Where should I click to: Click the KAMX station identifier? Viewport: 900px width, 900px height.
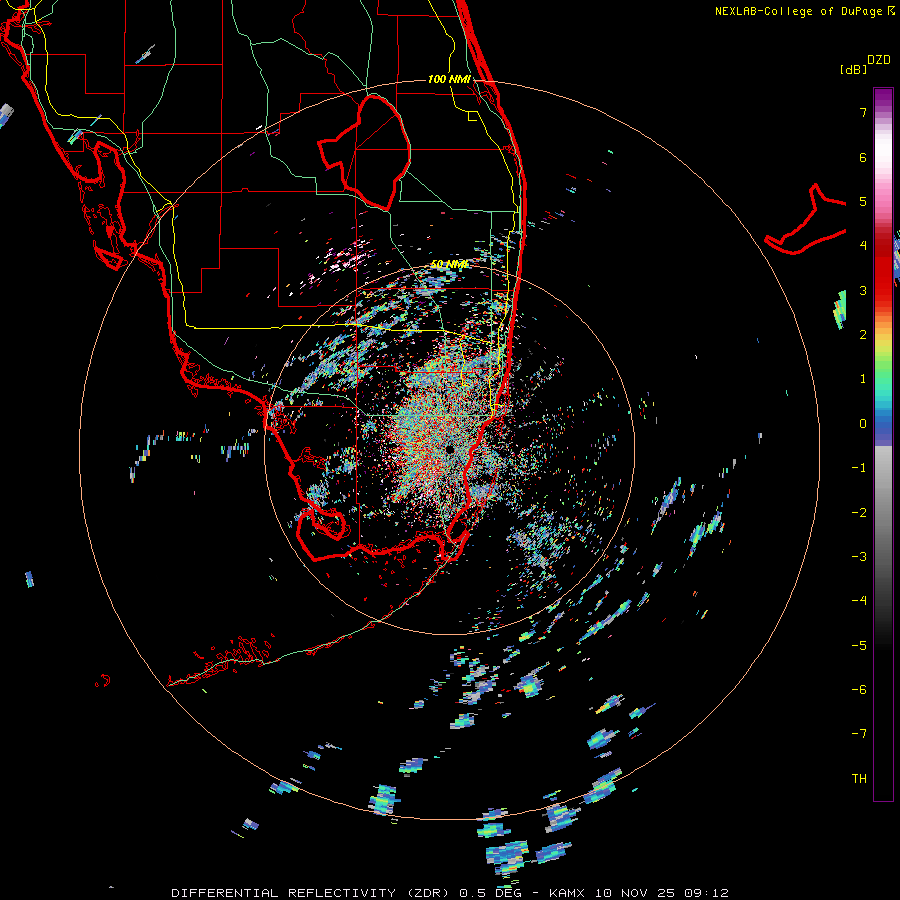tap(567, 893)
